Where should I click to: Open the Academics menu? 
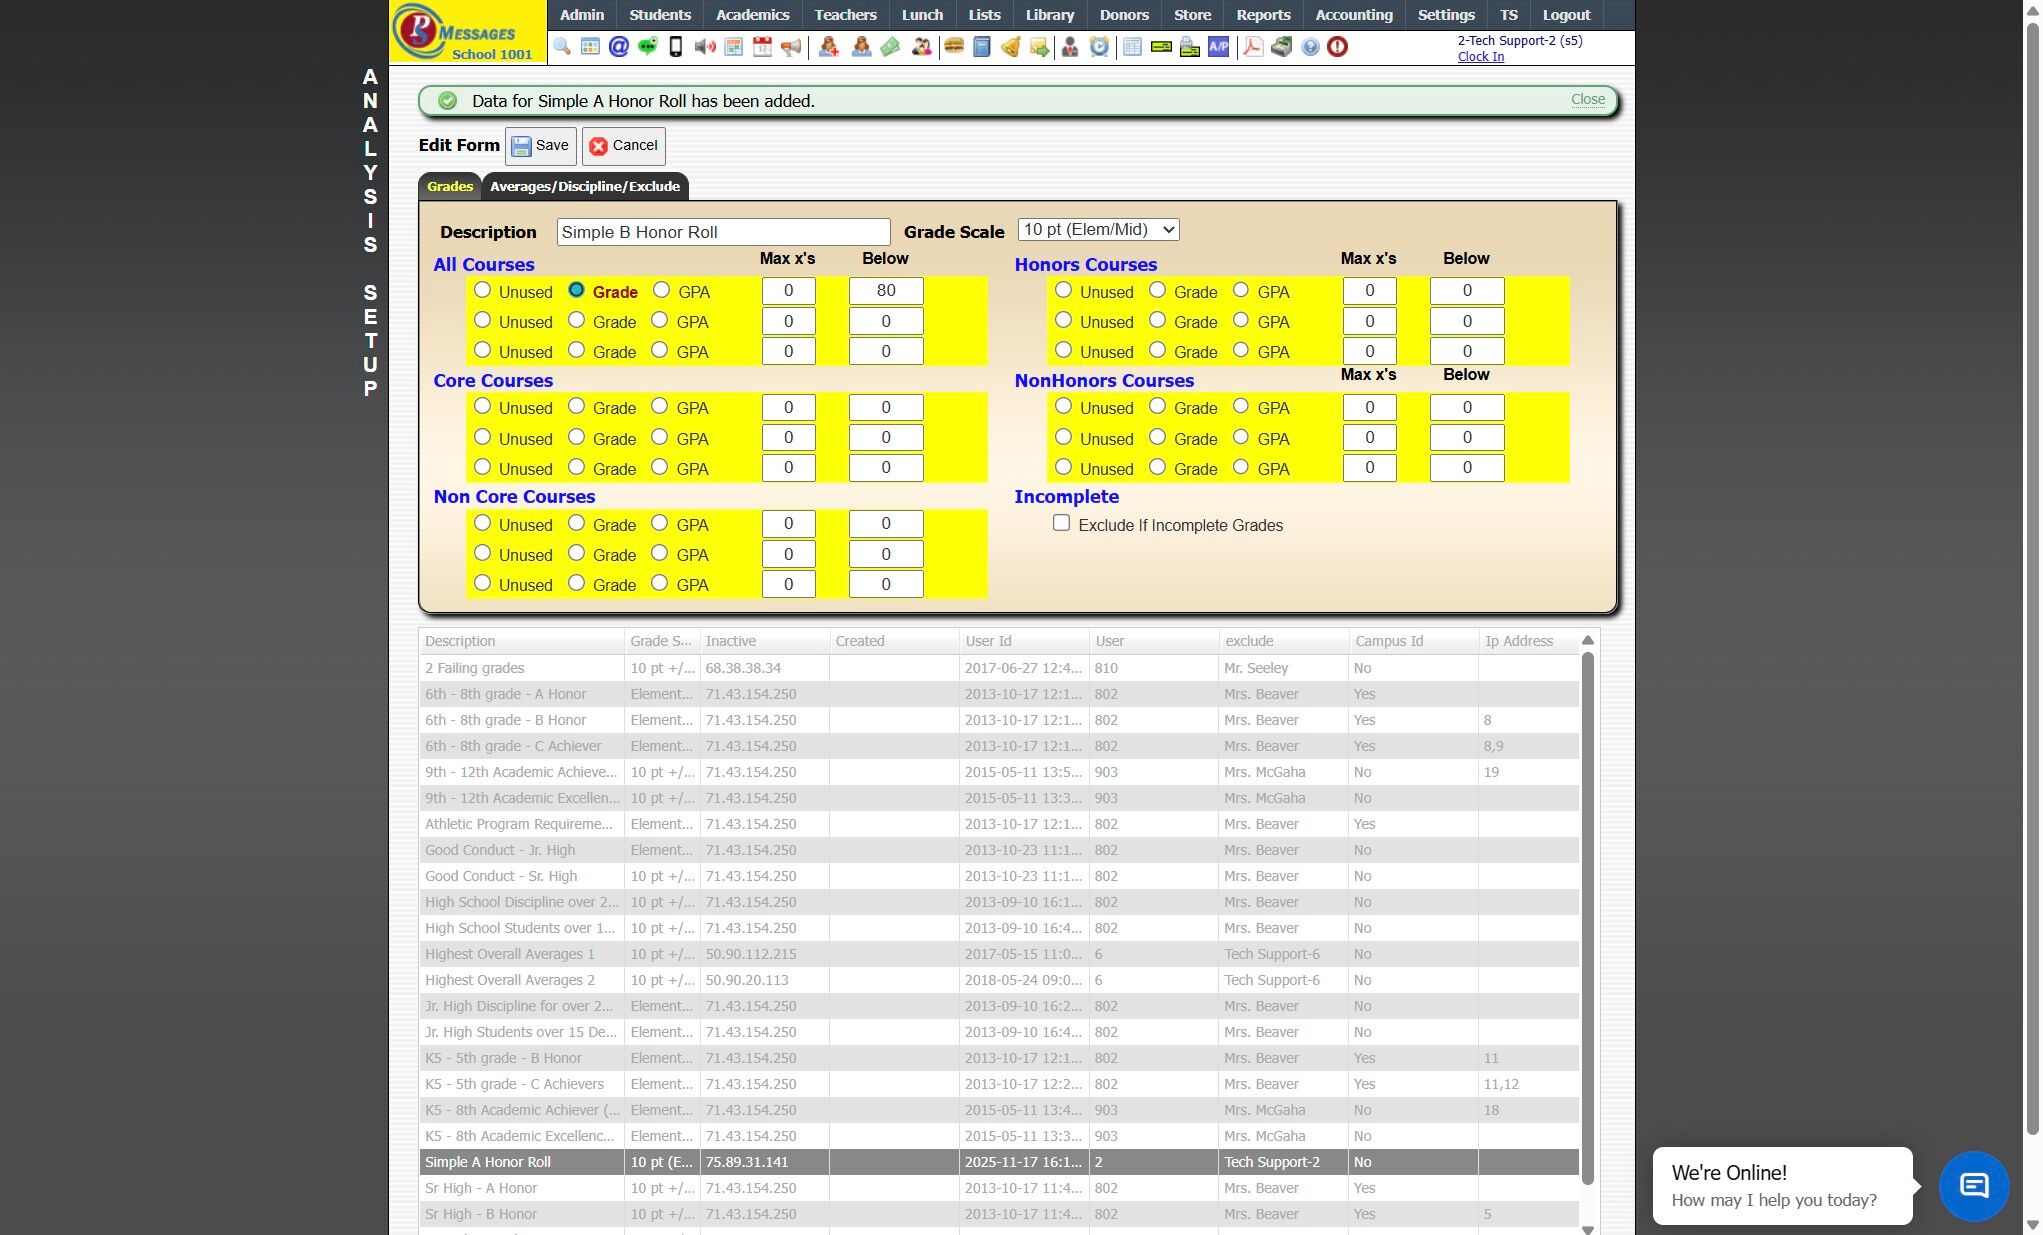pos(752,15)
